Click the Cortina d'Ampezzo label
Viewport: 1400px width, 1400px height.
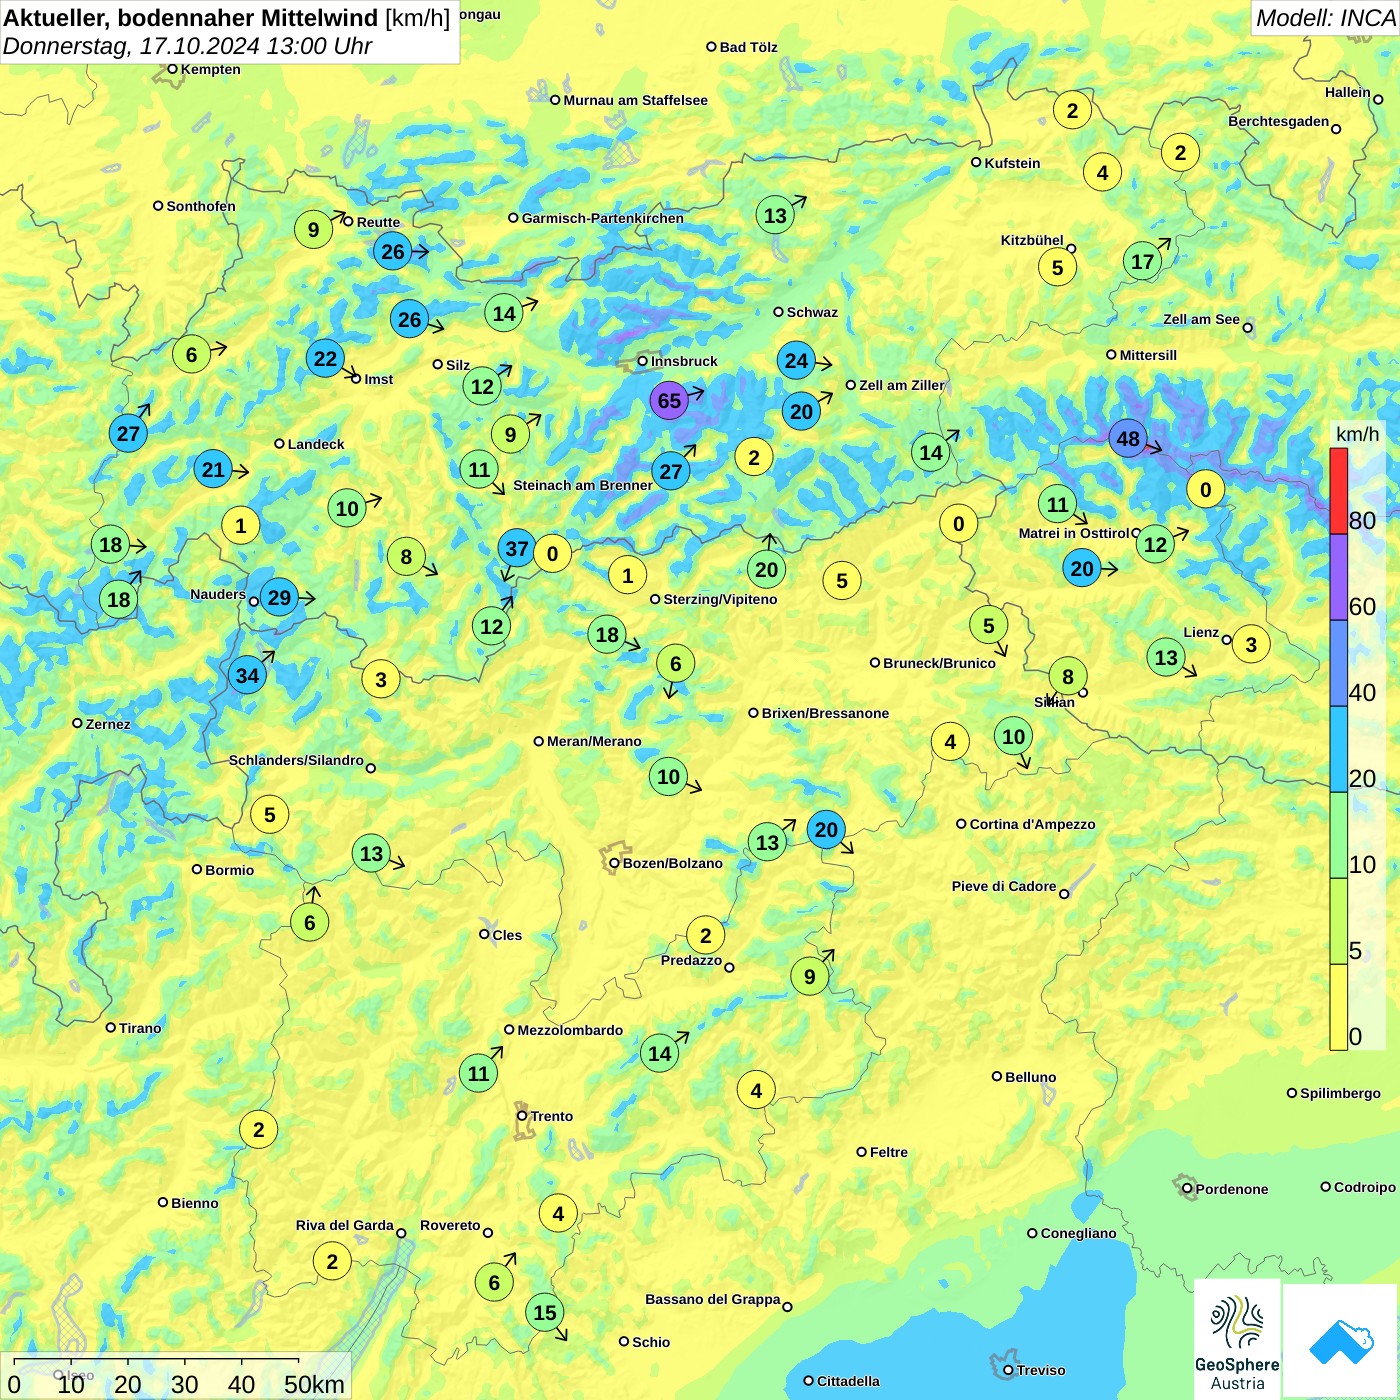pos(1032,824)
